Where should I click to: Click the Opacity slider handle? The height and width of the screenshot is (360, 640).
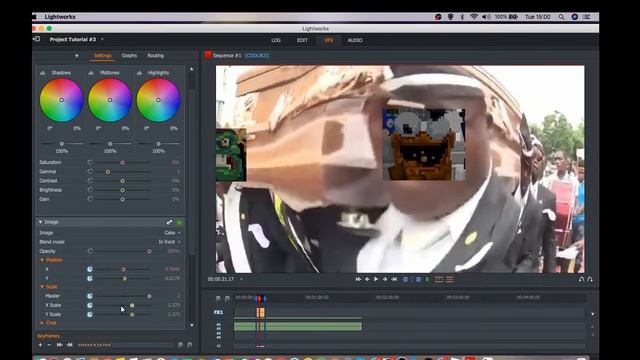[149, 251]
